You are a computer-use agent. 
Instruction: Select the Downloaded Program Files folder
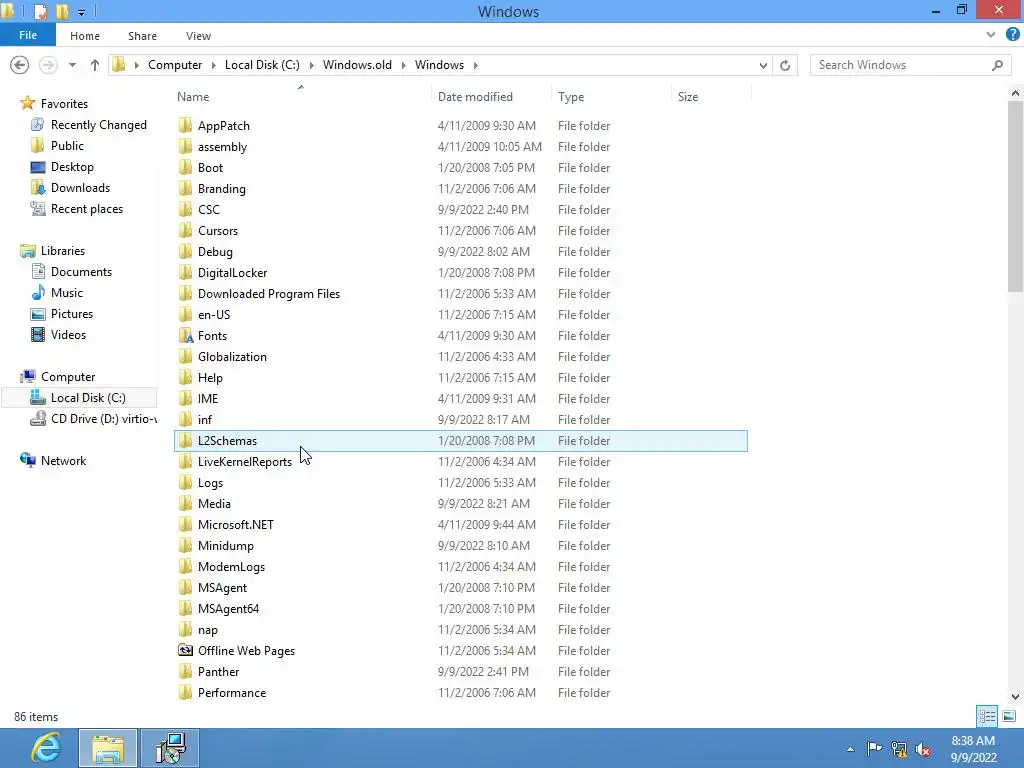[269, 294]
